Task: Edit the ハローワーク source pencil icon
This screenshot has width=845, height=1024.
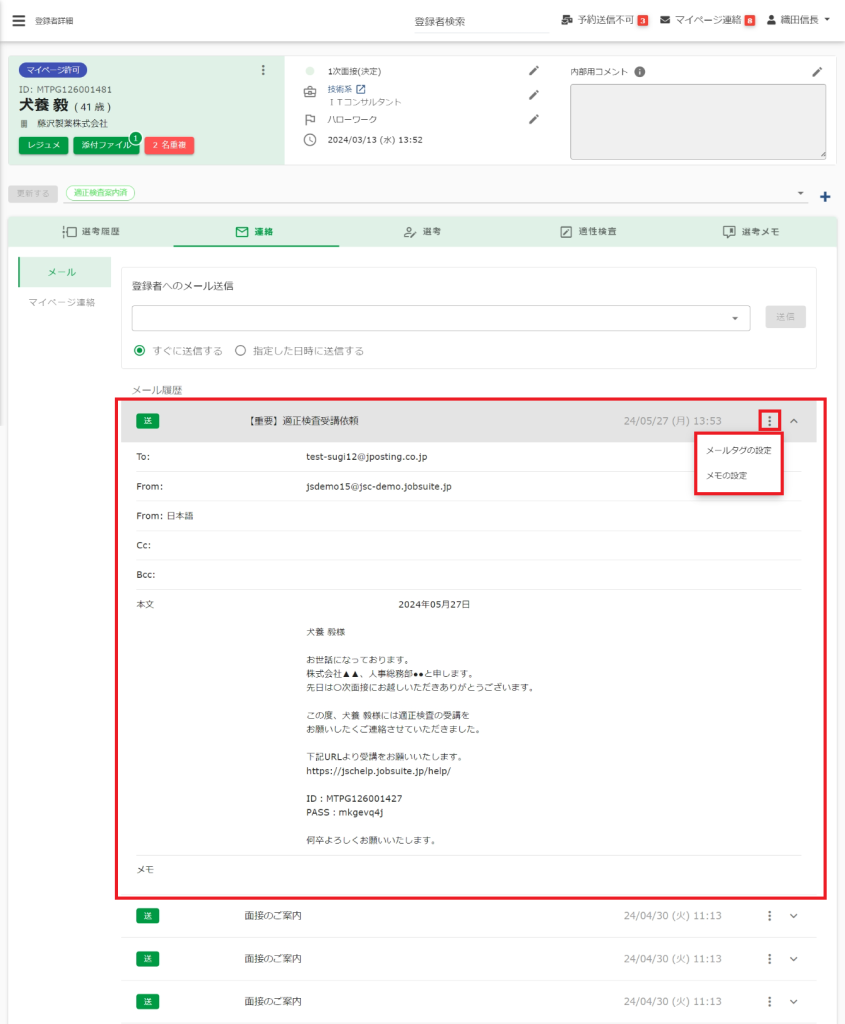Action: (534, 119)
